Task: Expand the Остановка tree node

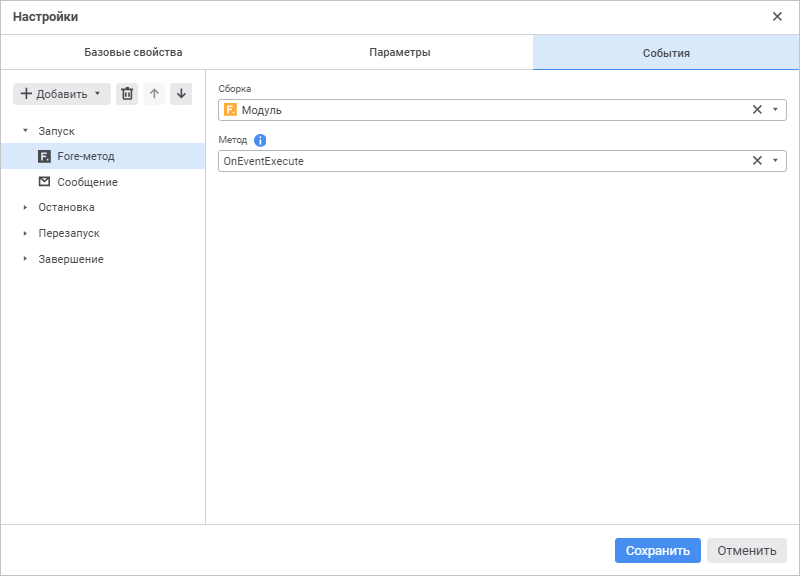Action: coord(25,207)
